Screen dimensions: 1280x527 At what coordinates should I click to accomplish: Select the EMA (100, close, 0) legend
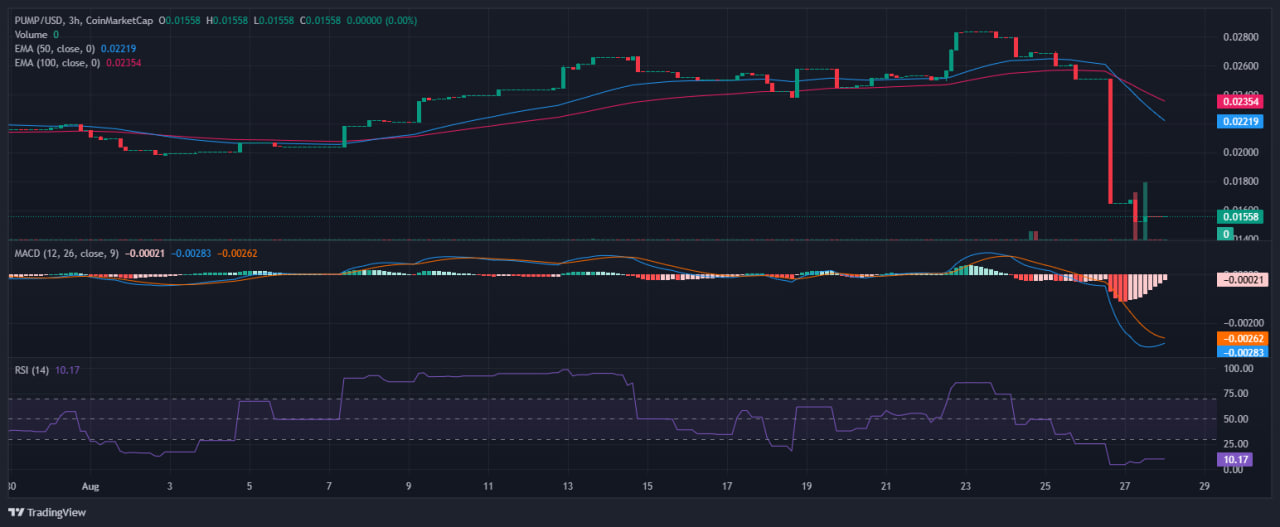coord(58,62)
